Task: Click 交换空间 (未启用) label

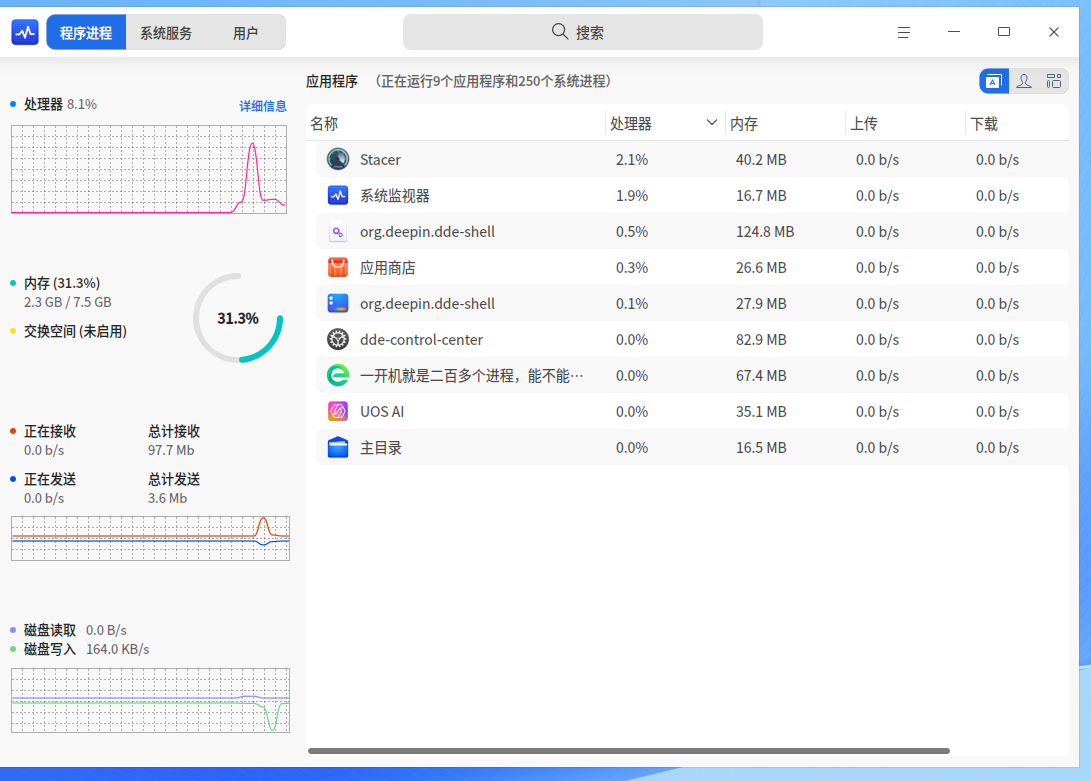Action: (x=75, y=331)
